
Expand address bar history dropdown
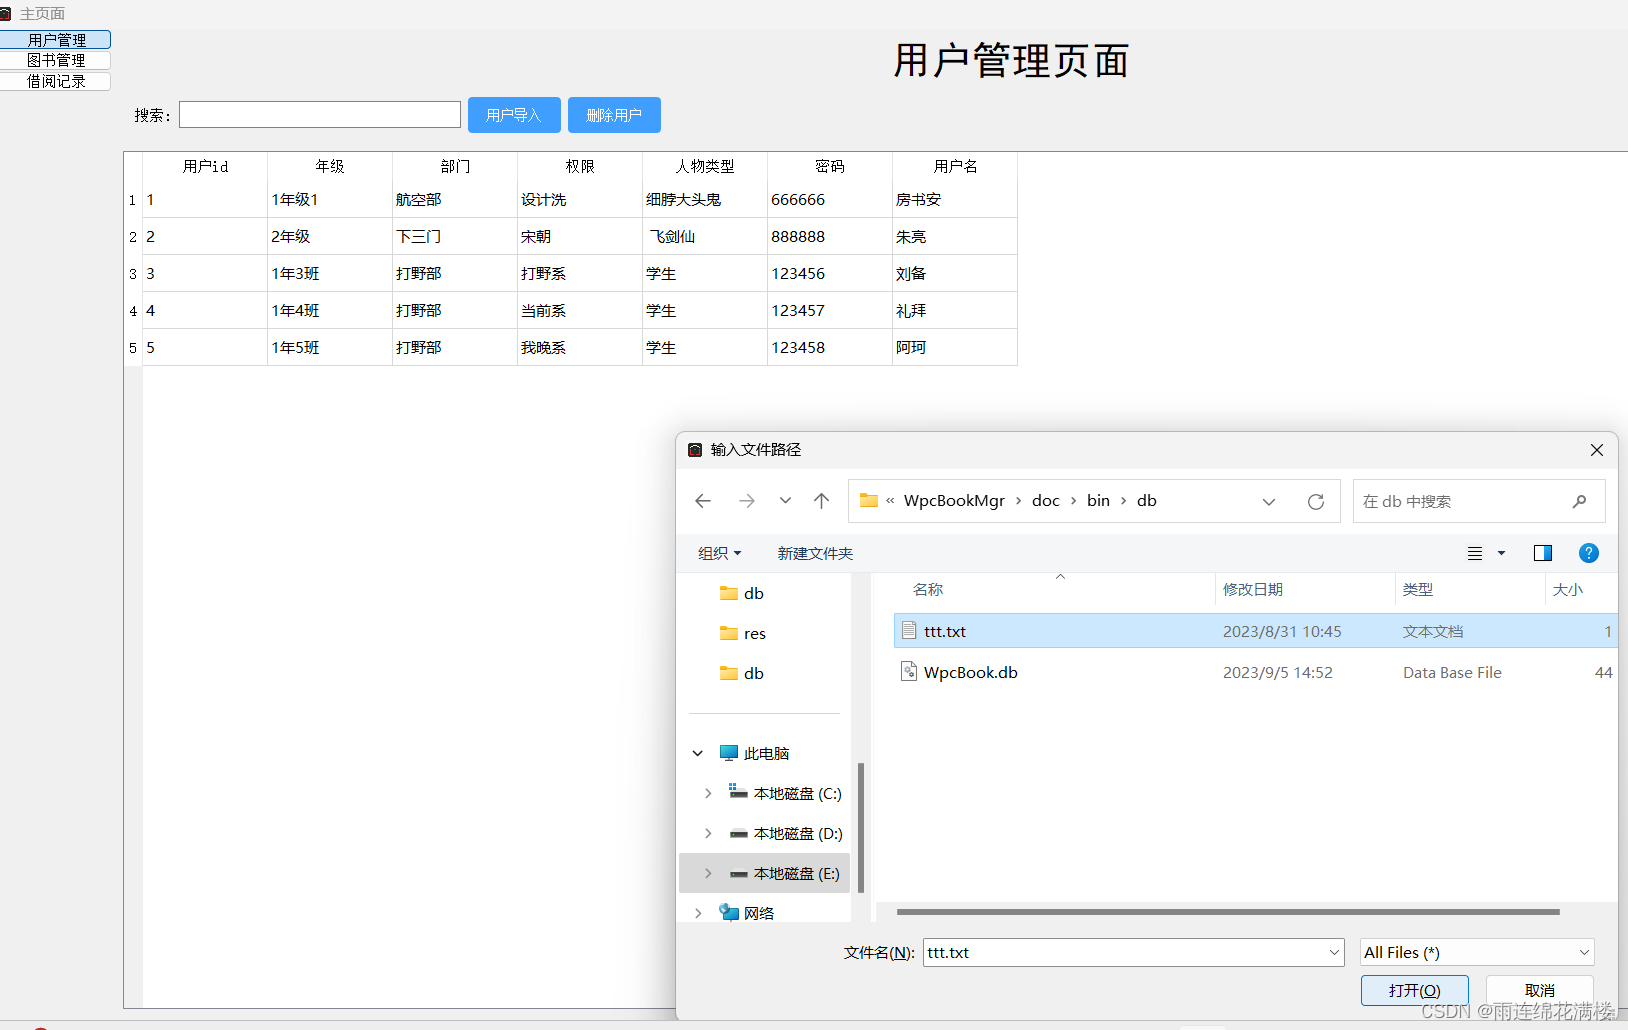pos(1269,501)
